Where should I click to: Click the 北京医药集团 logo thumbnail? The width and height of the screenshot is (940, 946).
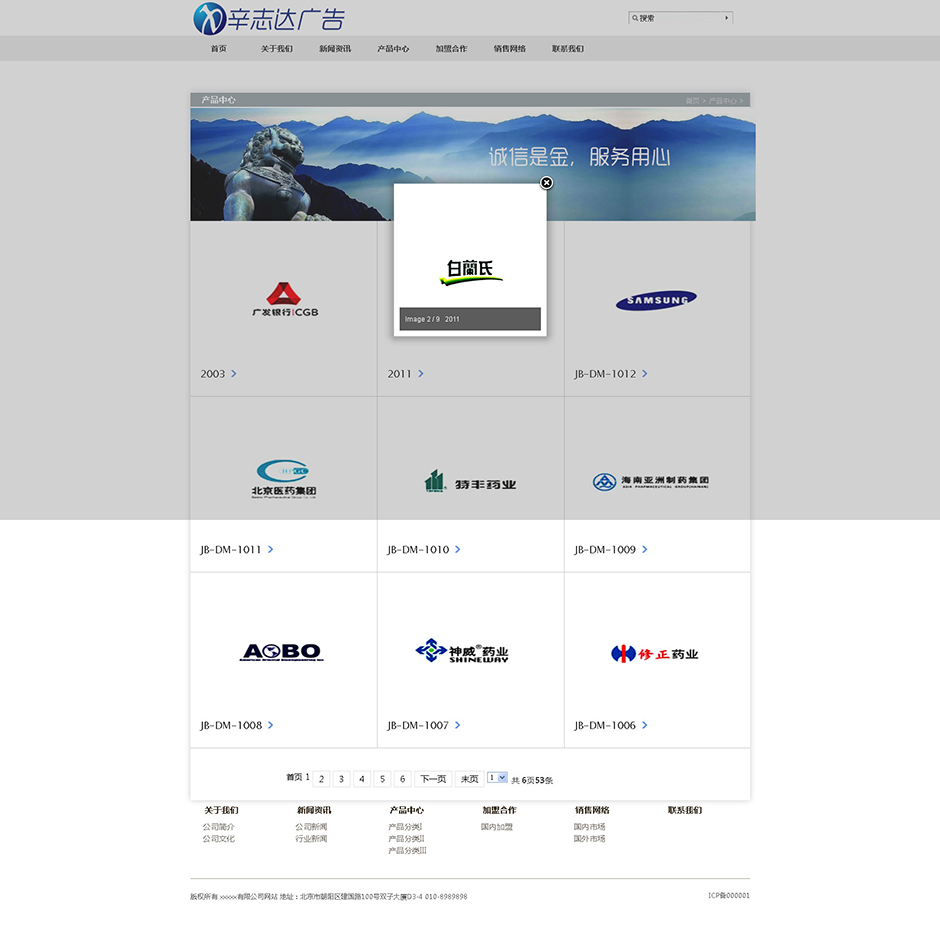[x=284, y=479]
